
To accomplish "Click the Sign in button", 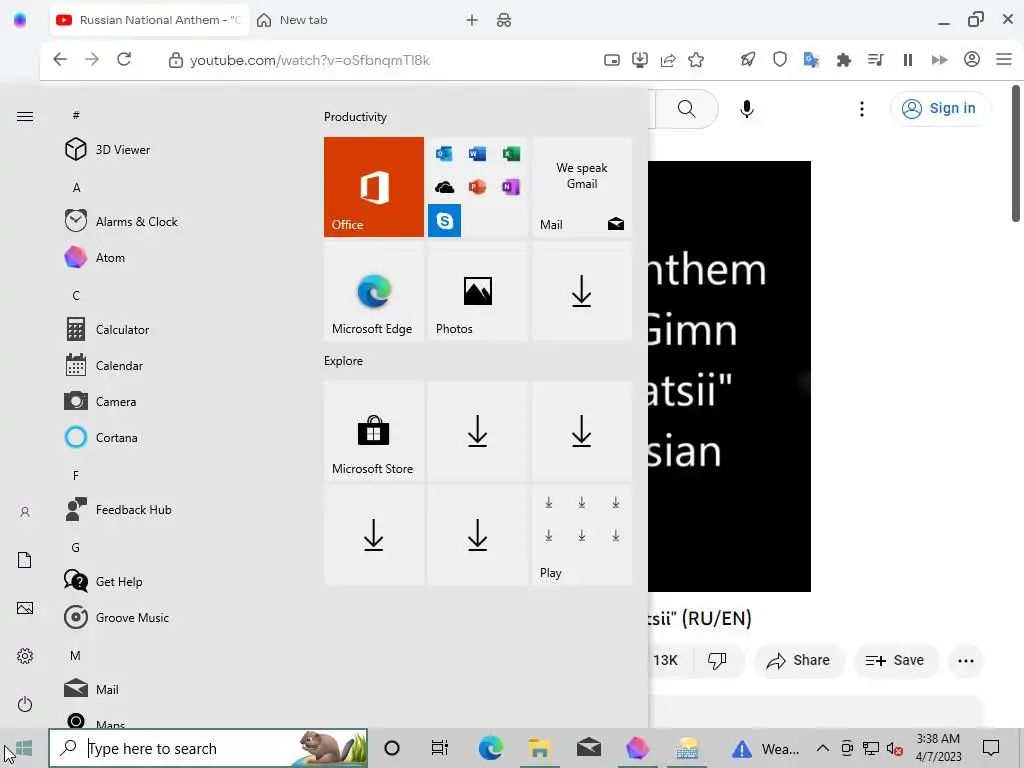I will pos(939,108).
